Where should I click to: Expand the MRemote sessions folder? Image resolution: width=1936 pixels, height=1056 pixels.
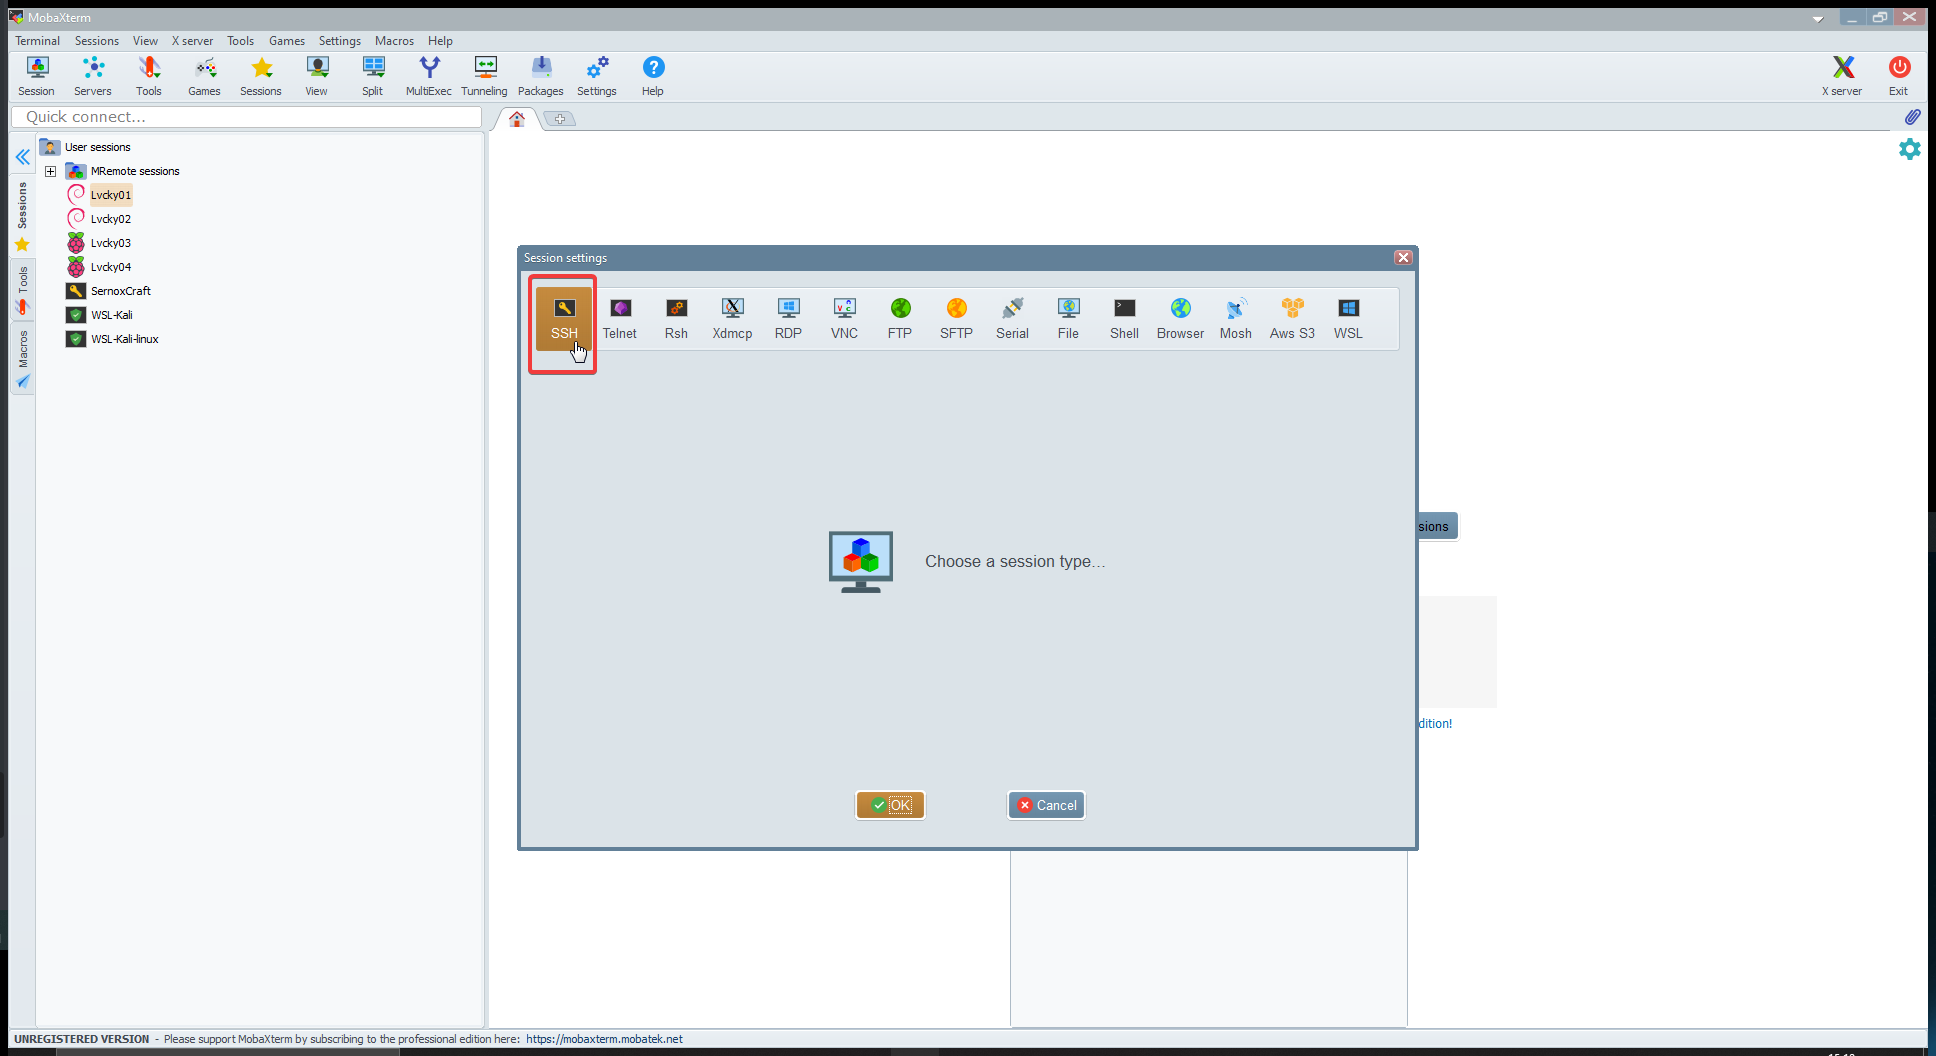50,171
